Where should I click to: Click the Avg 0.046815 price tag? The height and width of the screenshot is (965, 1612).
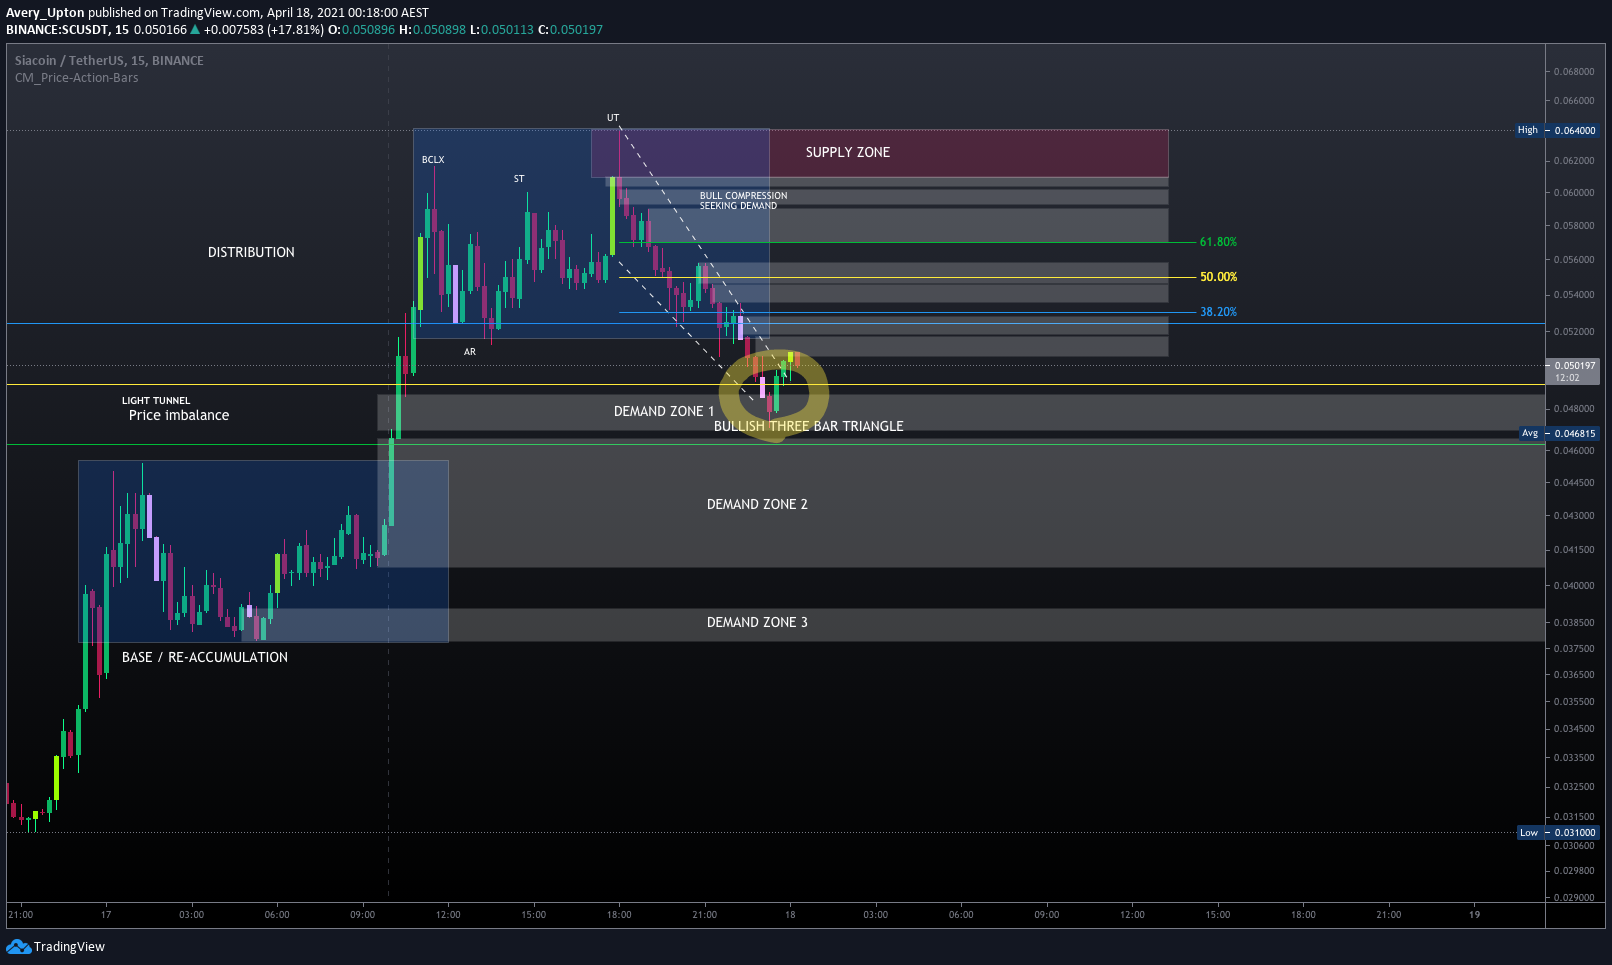tap(1559, 433)
